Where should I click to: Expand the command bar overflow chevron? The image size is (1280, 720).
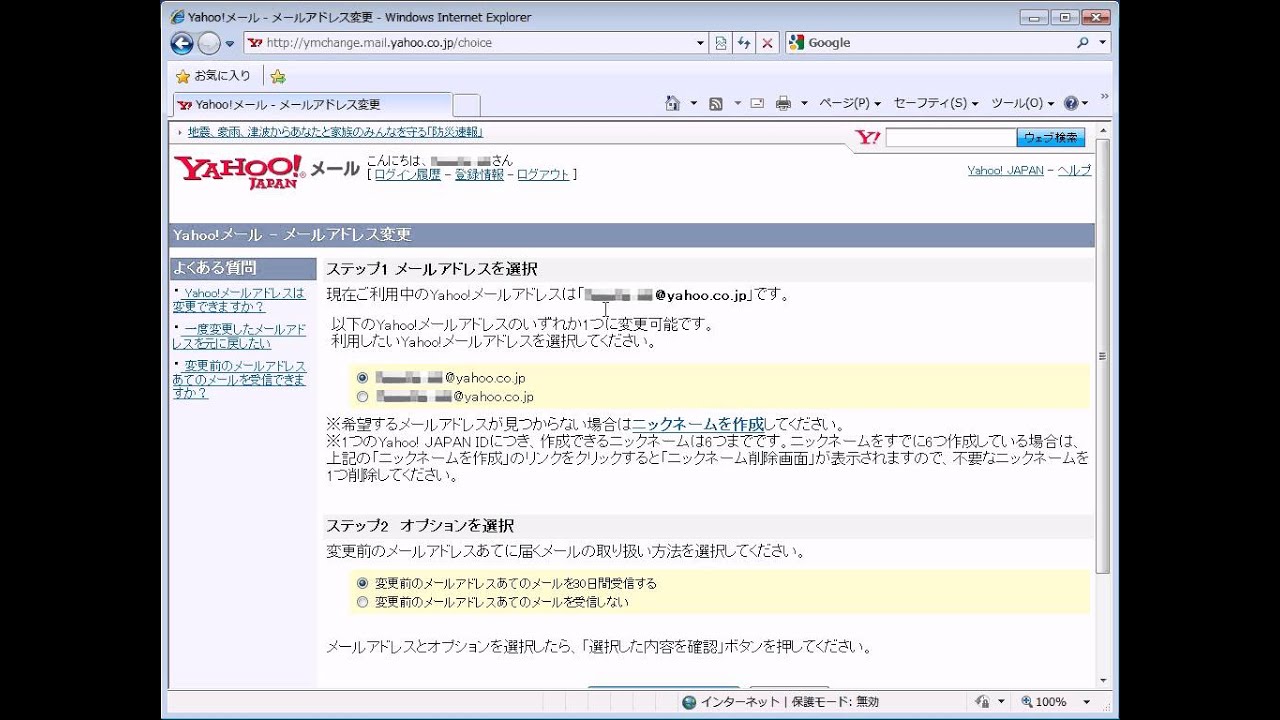click(x=1104, y=97)
